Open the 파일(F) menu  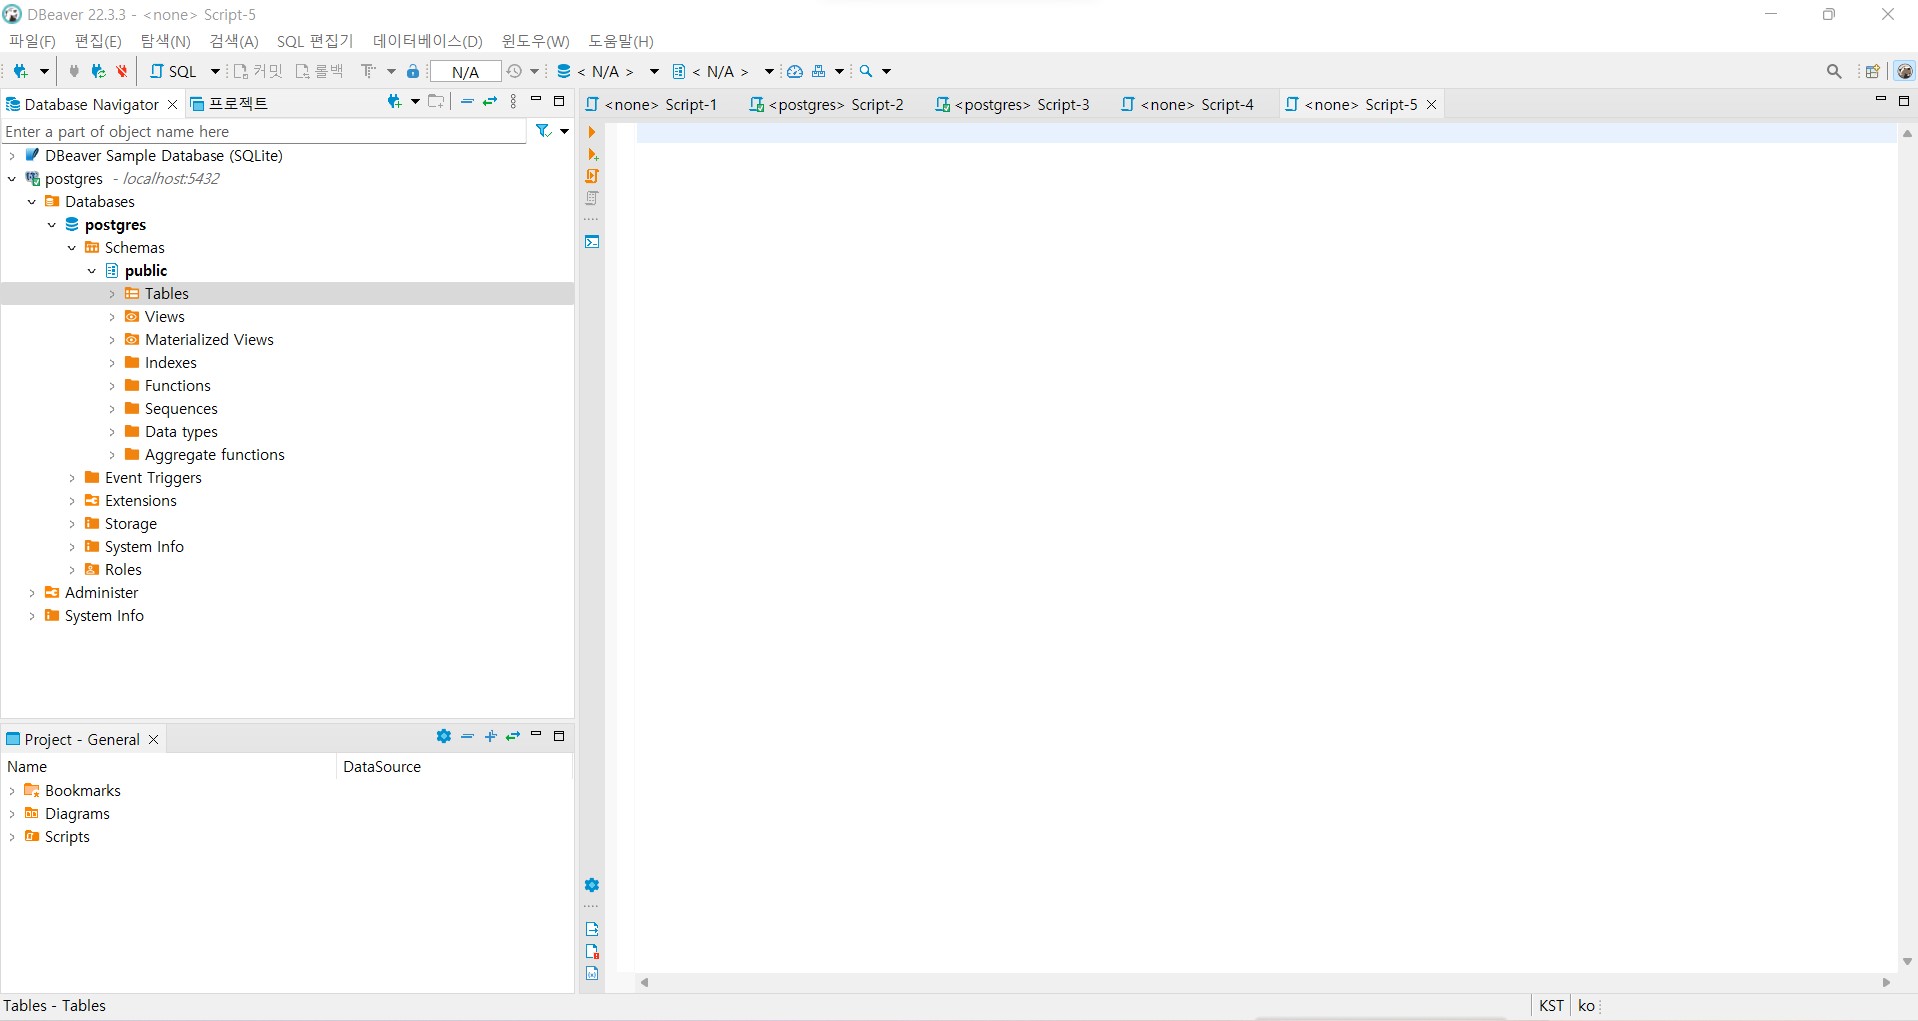[33, 41]
